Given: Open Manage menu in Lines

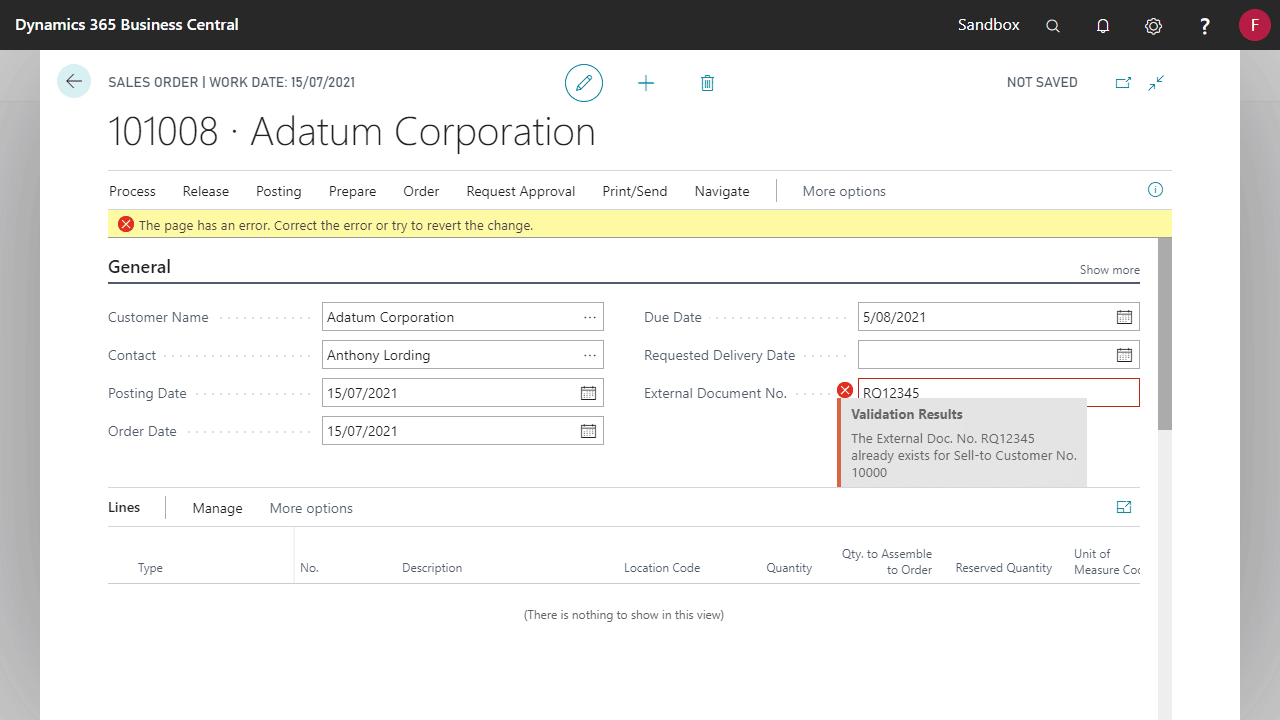Looking at the screenshot, I should pyautogui.click(x=218, y=508).
